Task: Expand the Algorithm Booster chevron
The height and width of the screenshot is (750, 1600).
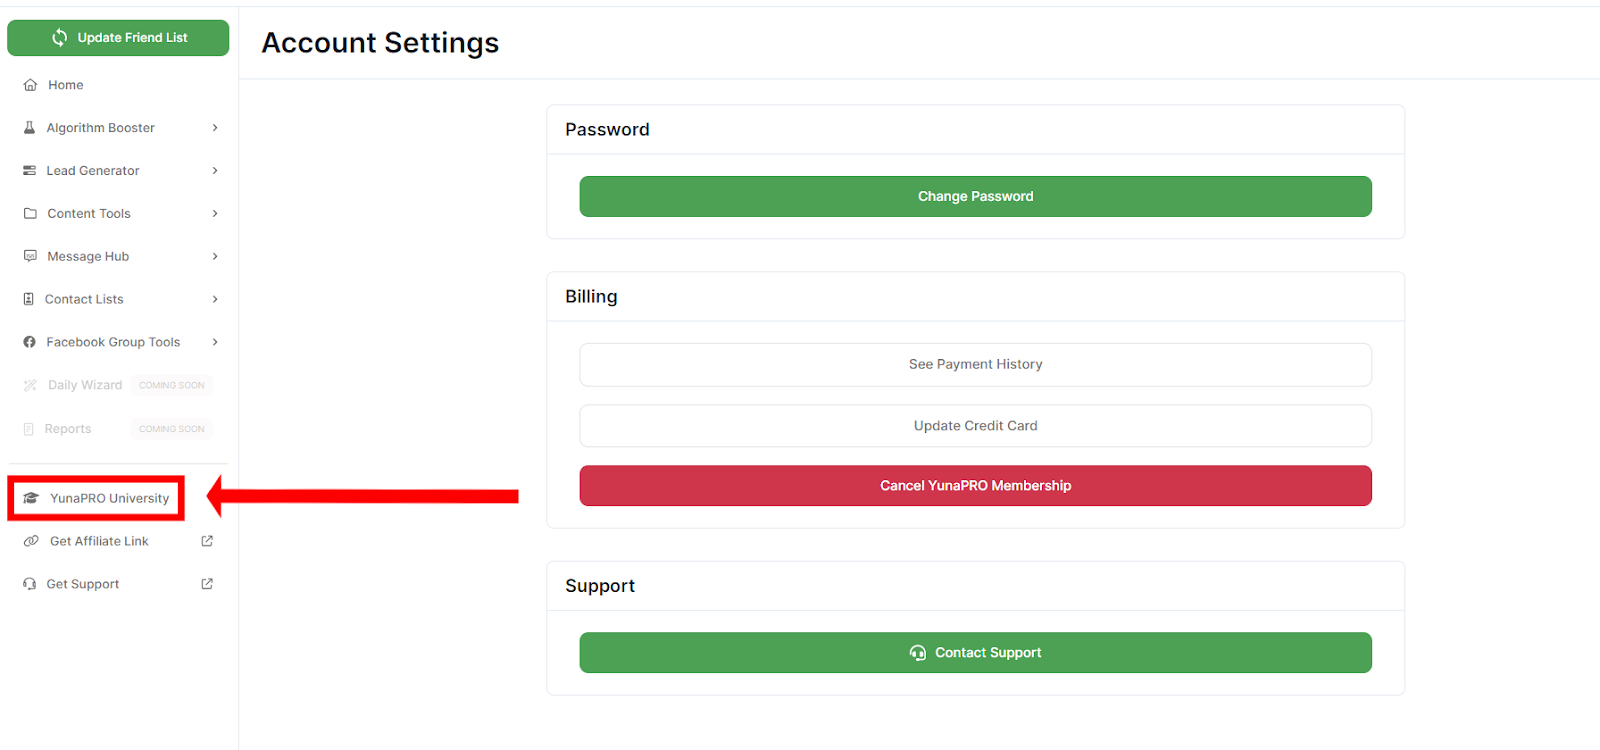Action: [x=215, y=128]
